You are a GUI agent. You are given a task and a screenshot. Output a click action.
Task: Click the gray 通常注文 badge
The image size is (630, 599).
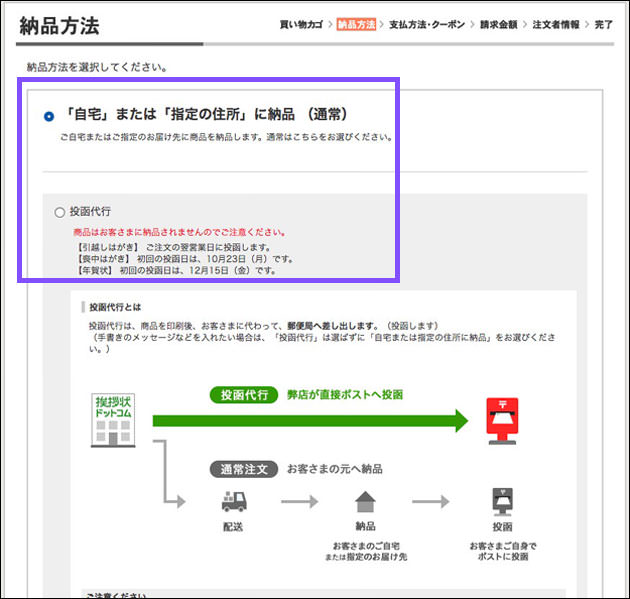click(244, 469)
